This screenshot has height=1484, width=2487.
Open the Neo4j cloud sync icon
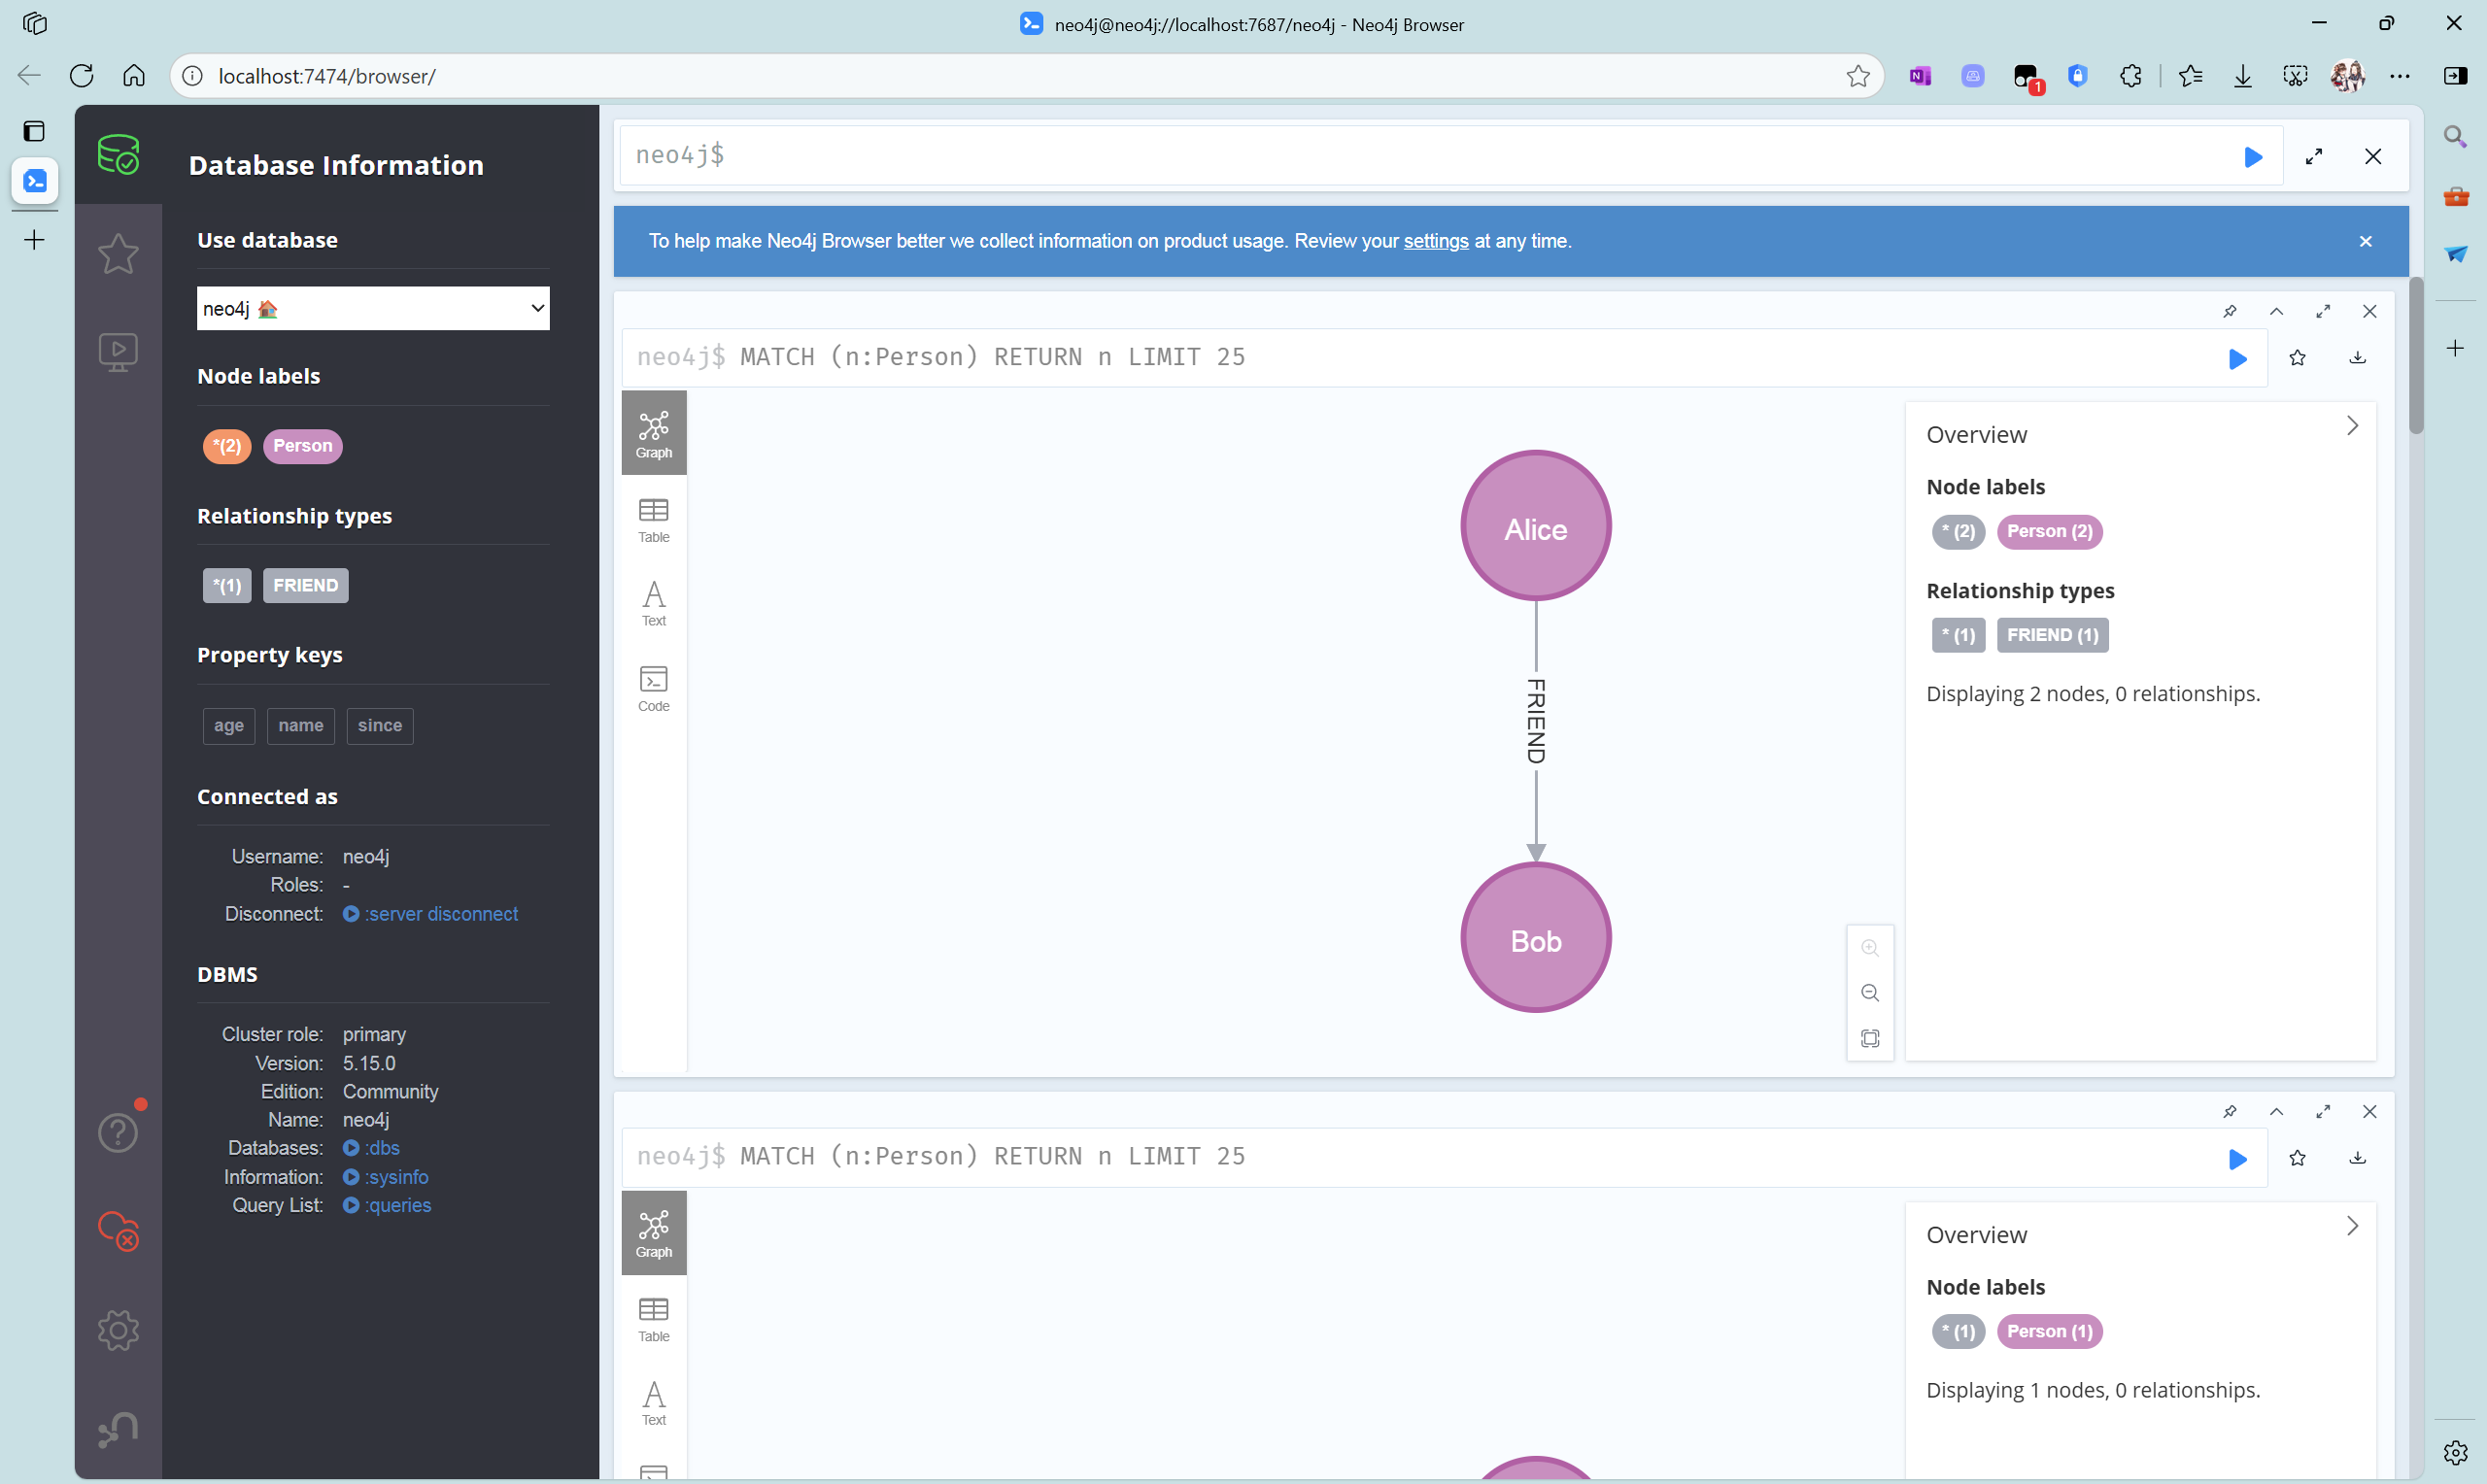click(x=118, y=1231)
